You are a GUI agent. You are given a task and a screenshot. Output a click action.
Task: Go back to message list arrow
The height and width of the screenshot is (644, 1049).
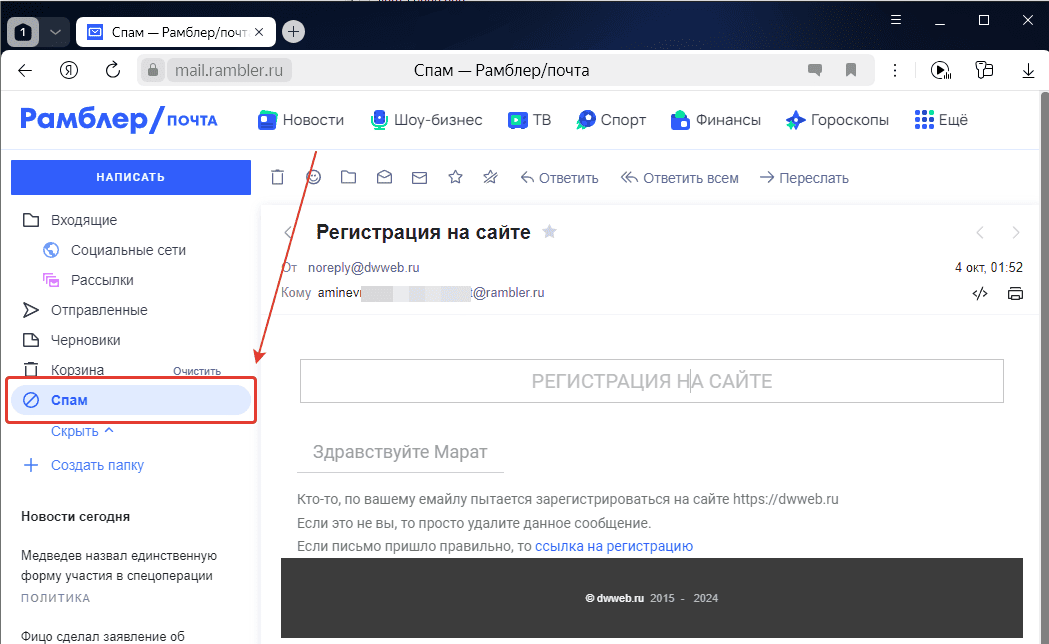tap(289, 233)
